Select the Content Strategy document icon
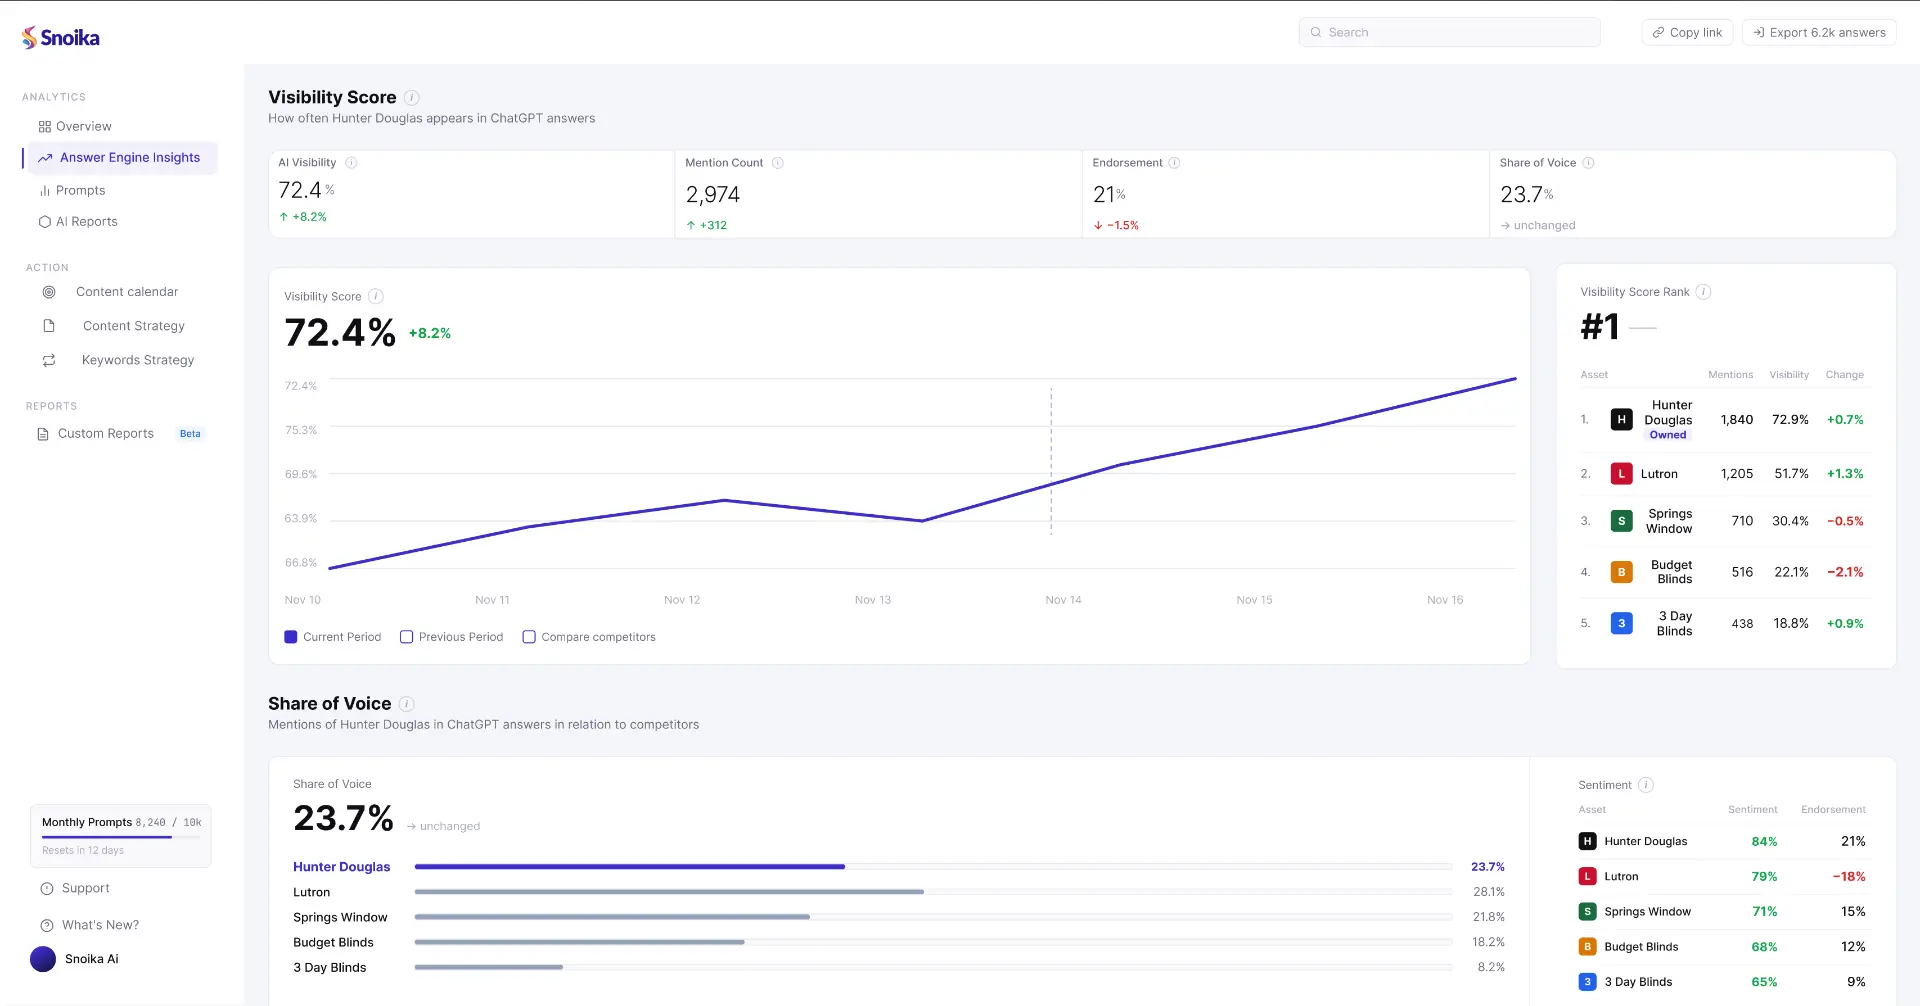The image size is (1920, 1006). (49, 325)
